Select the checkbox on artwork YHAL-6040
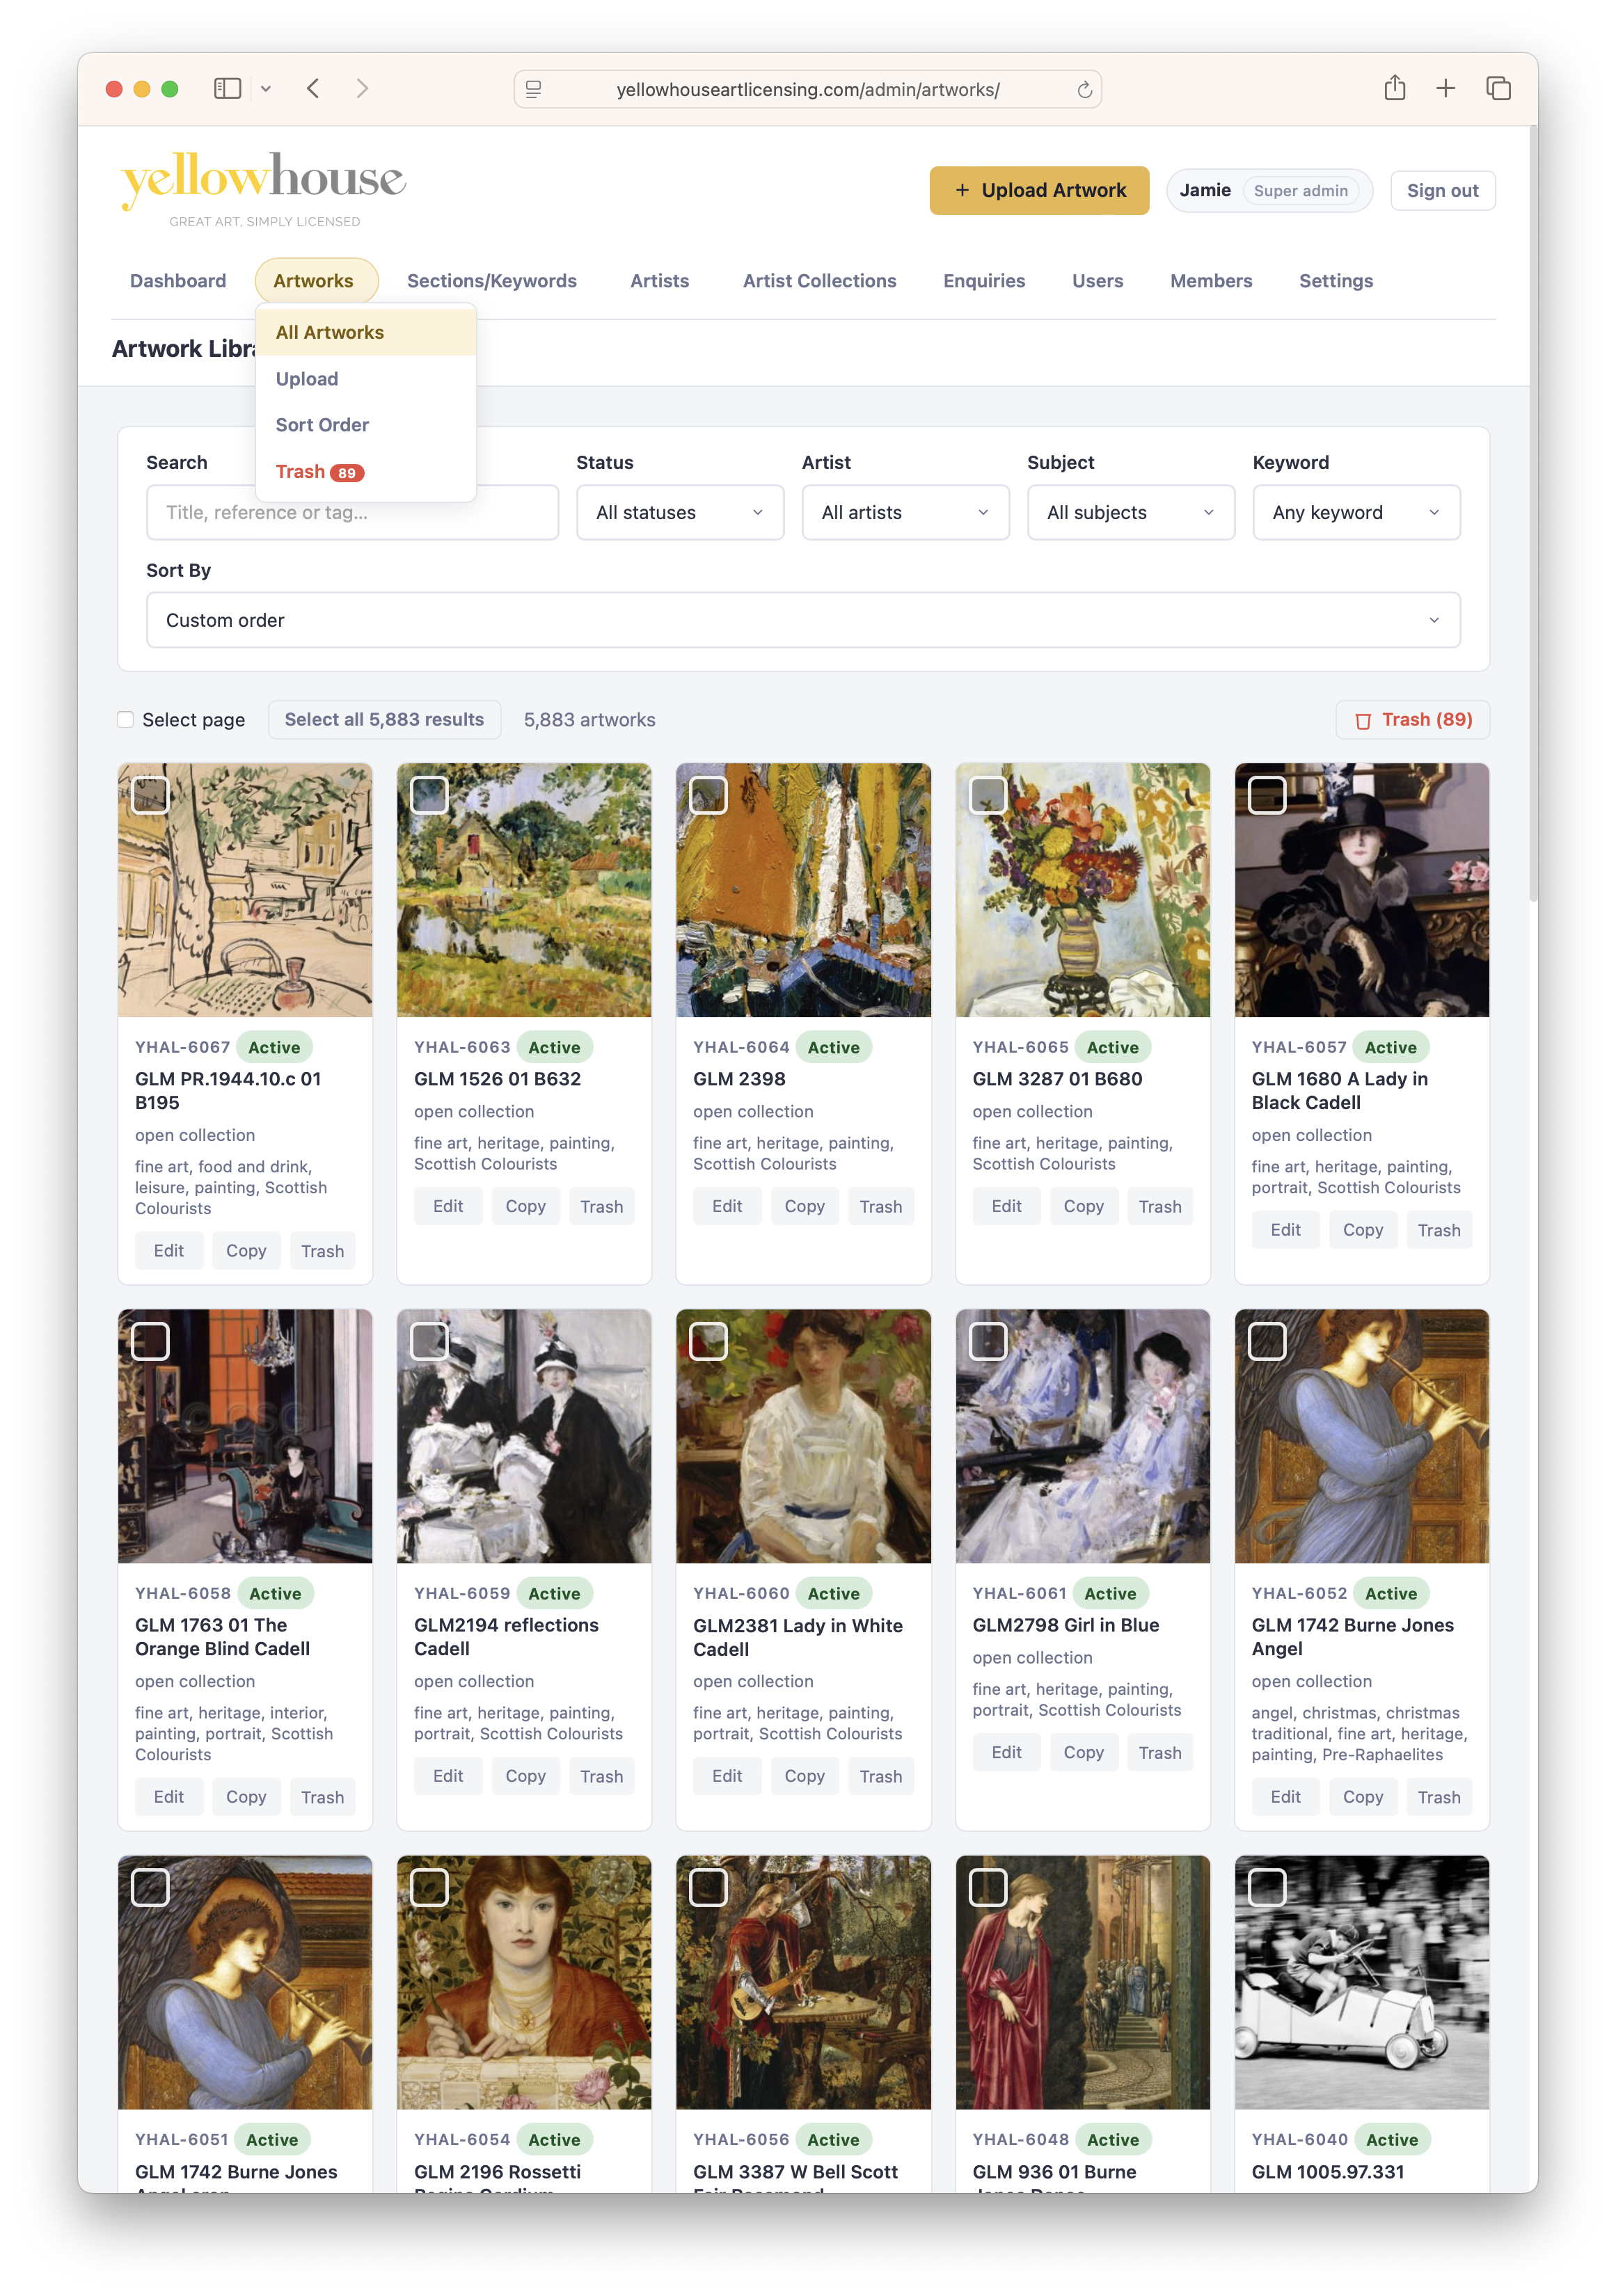 pyautogui.click(x=1267, y=1888)
